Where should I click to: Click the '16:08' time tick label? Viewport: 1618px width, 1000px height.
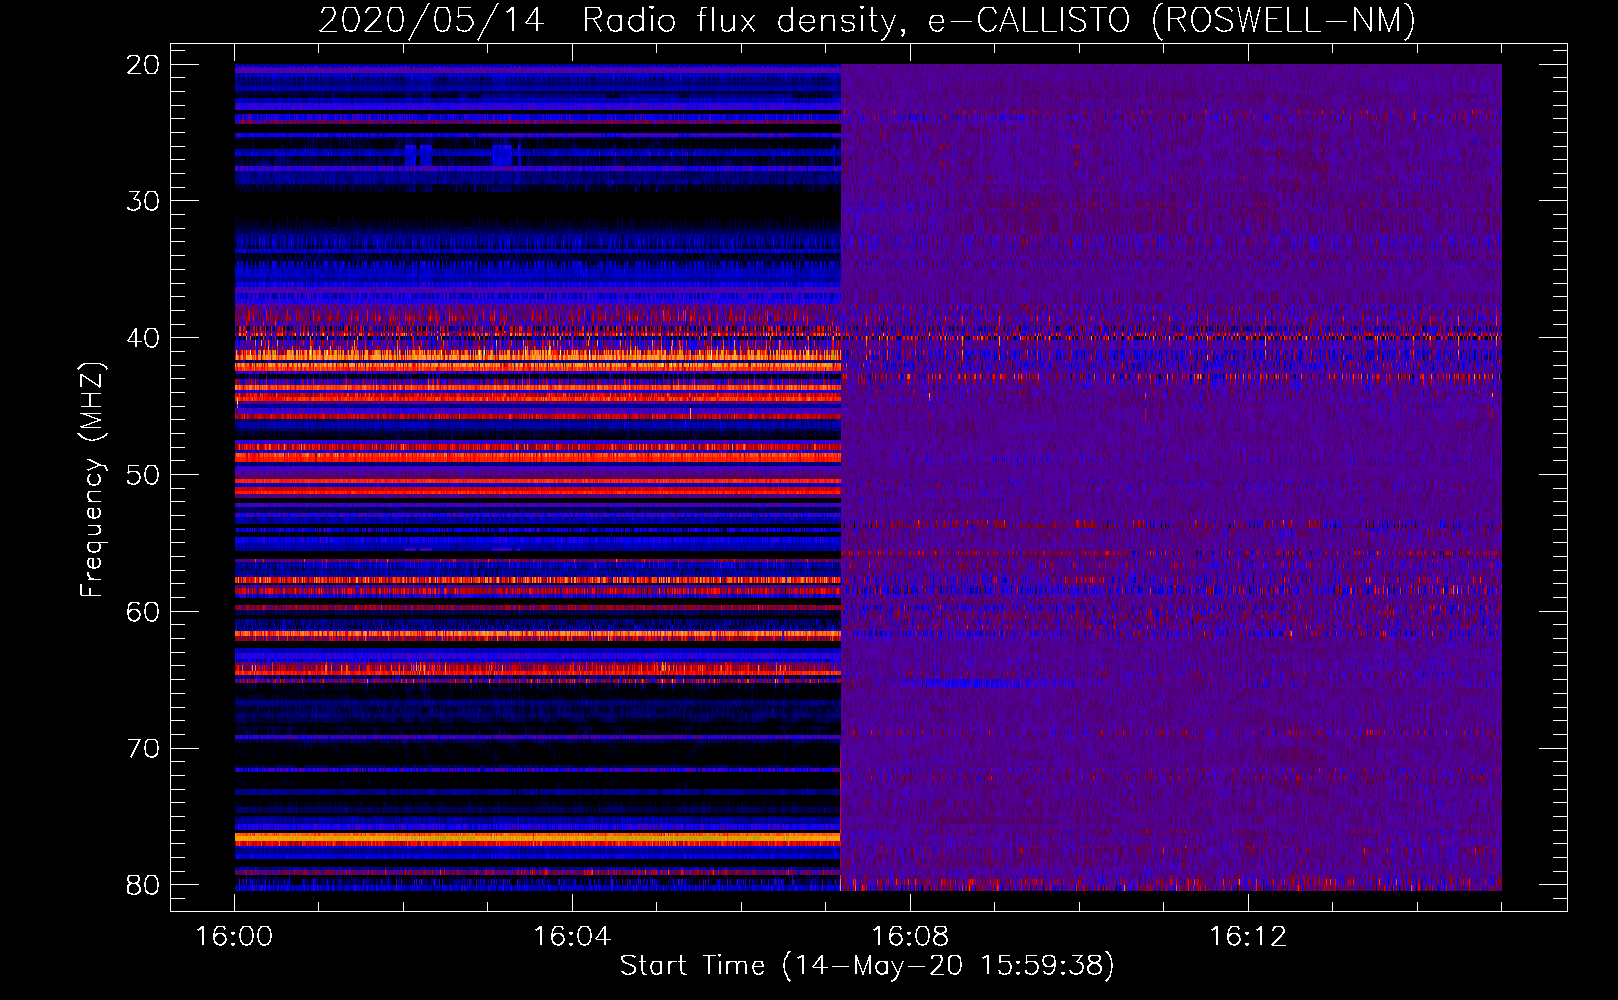[x=910, y=937]
